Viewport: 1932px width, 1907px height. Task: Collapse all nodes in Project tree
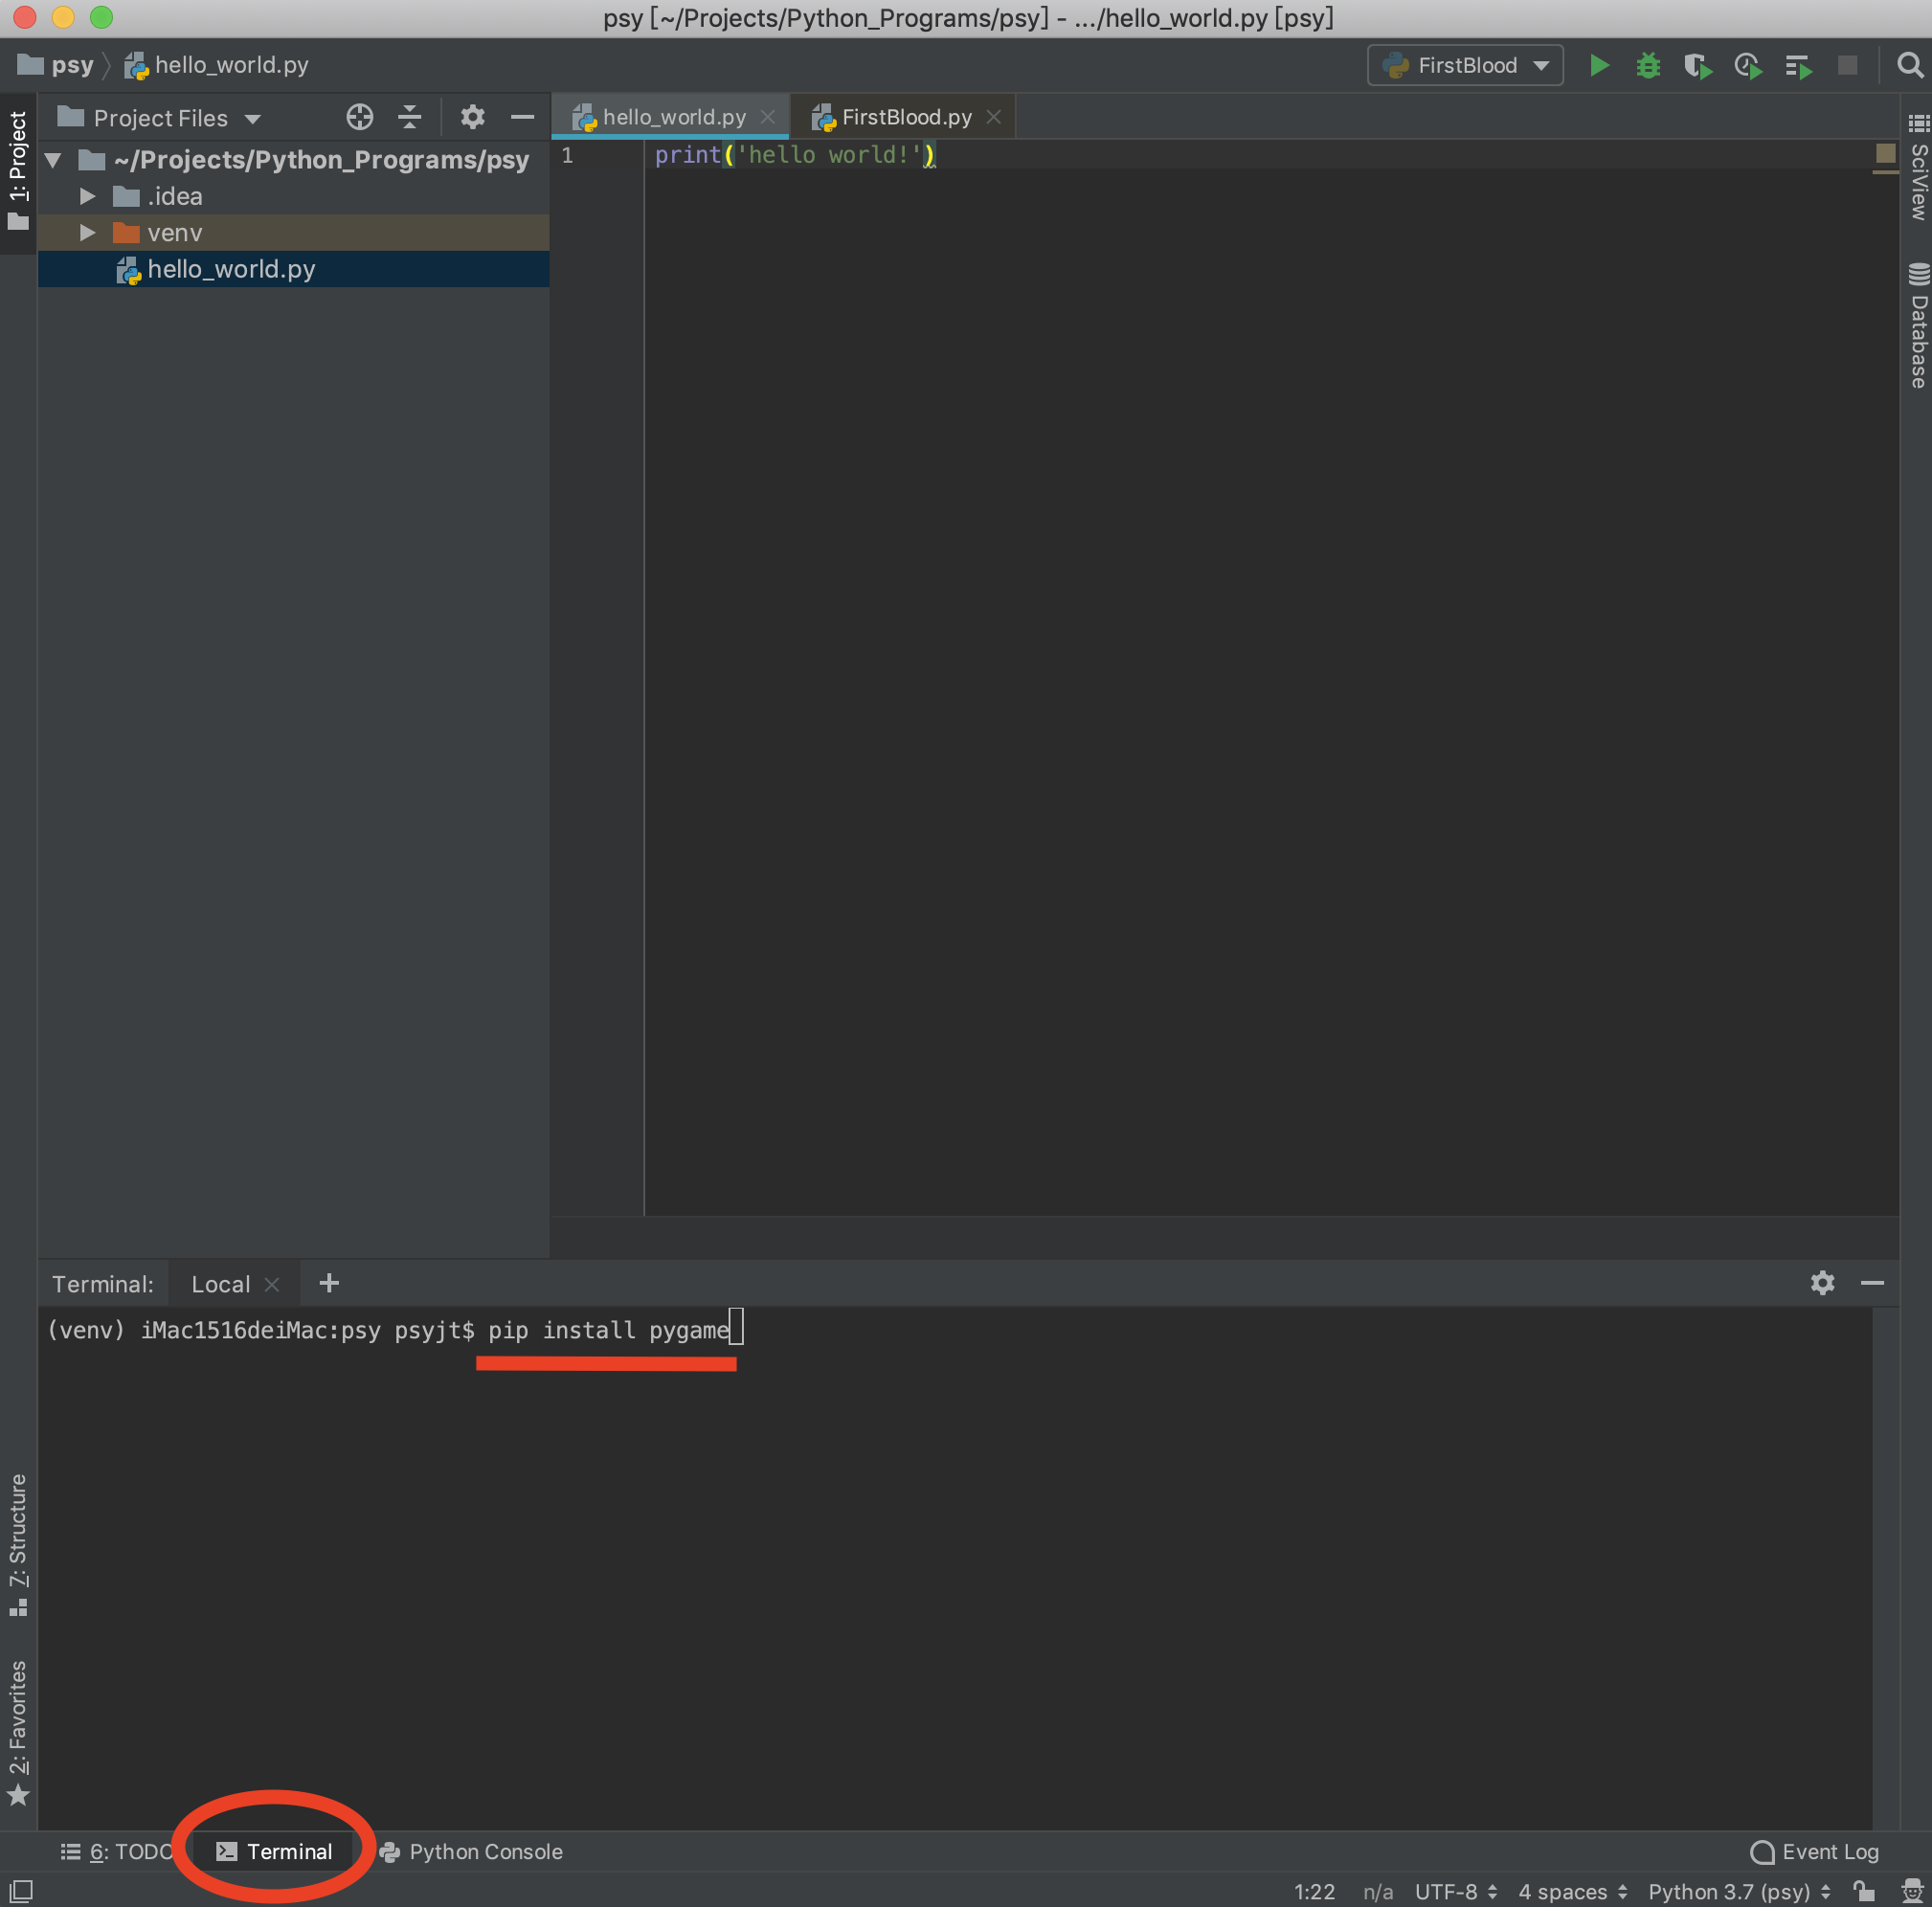click(x=409, y=117)
